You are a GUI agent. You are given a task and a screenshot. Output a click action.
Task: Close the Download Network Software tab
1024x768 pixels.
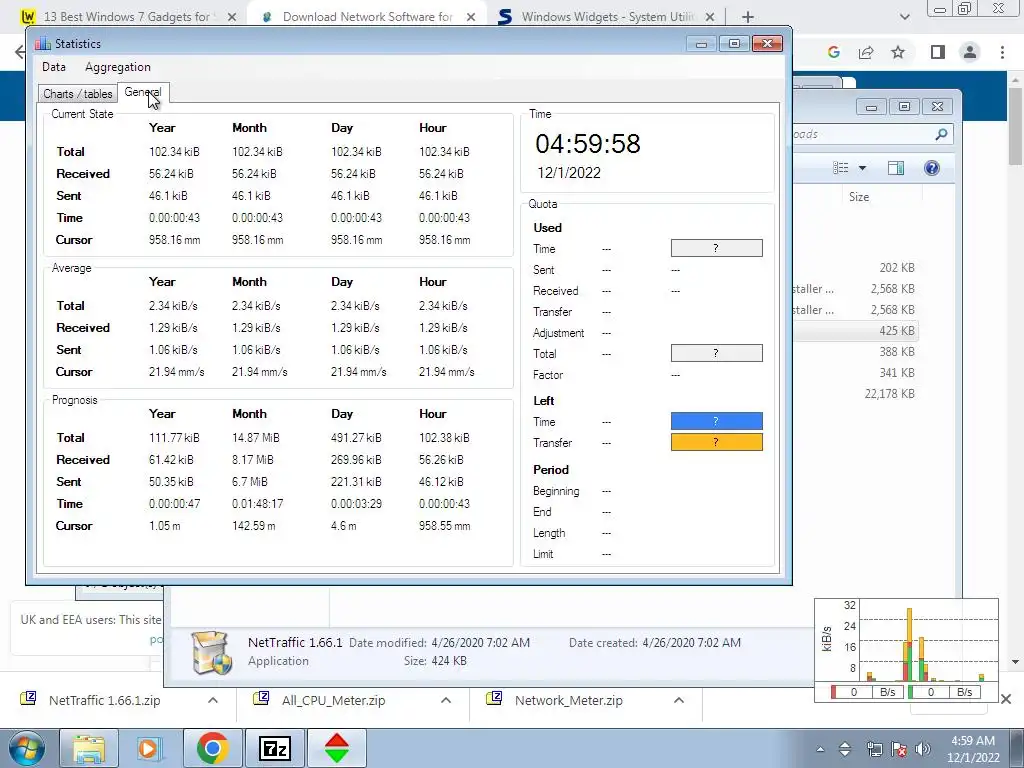click(471, 17)
